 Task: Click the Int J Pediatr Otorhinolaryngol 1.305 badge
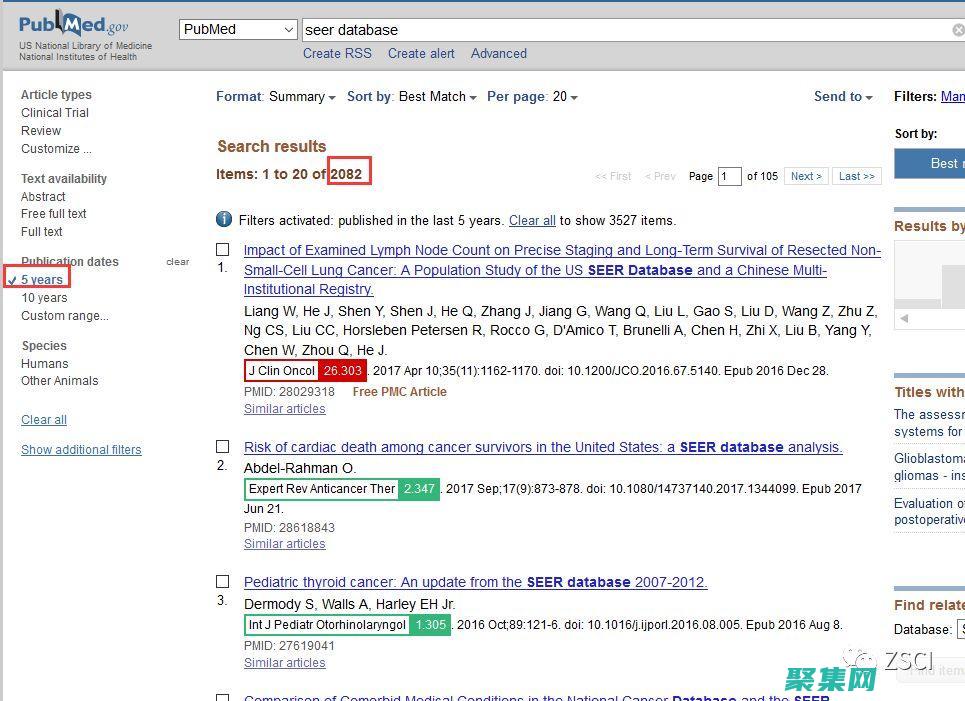(347, 625)
